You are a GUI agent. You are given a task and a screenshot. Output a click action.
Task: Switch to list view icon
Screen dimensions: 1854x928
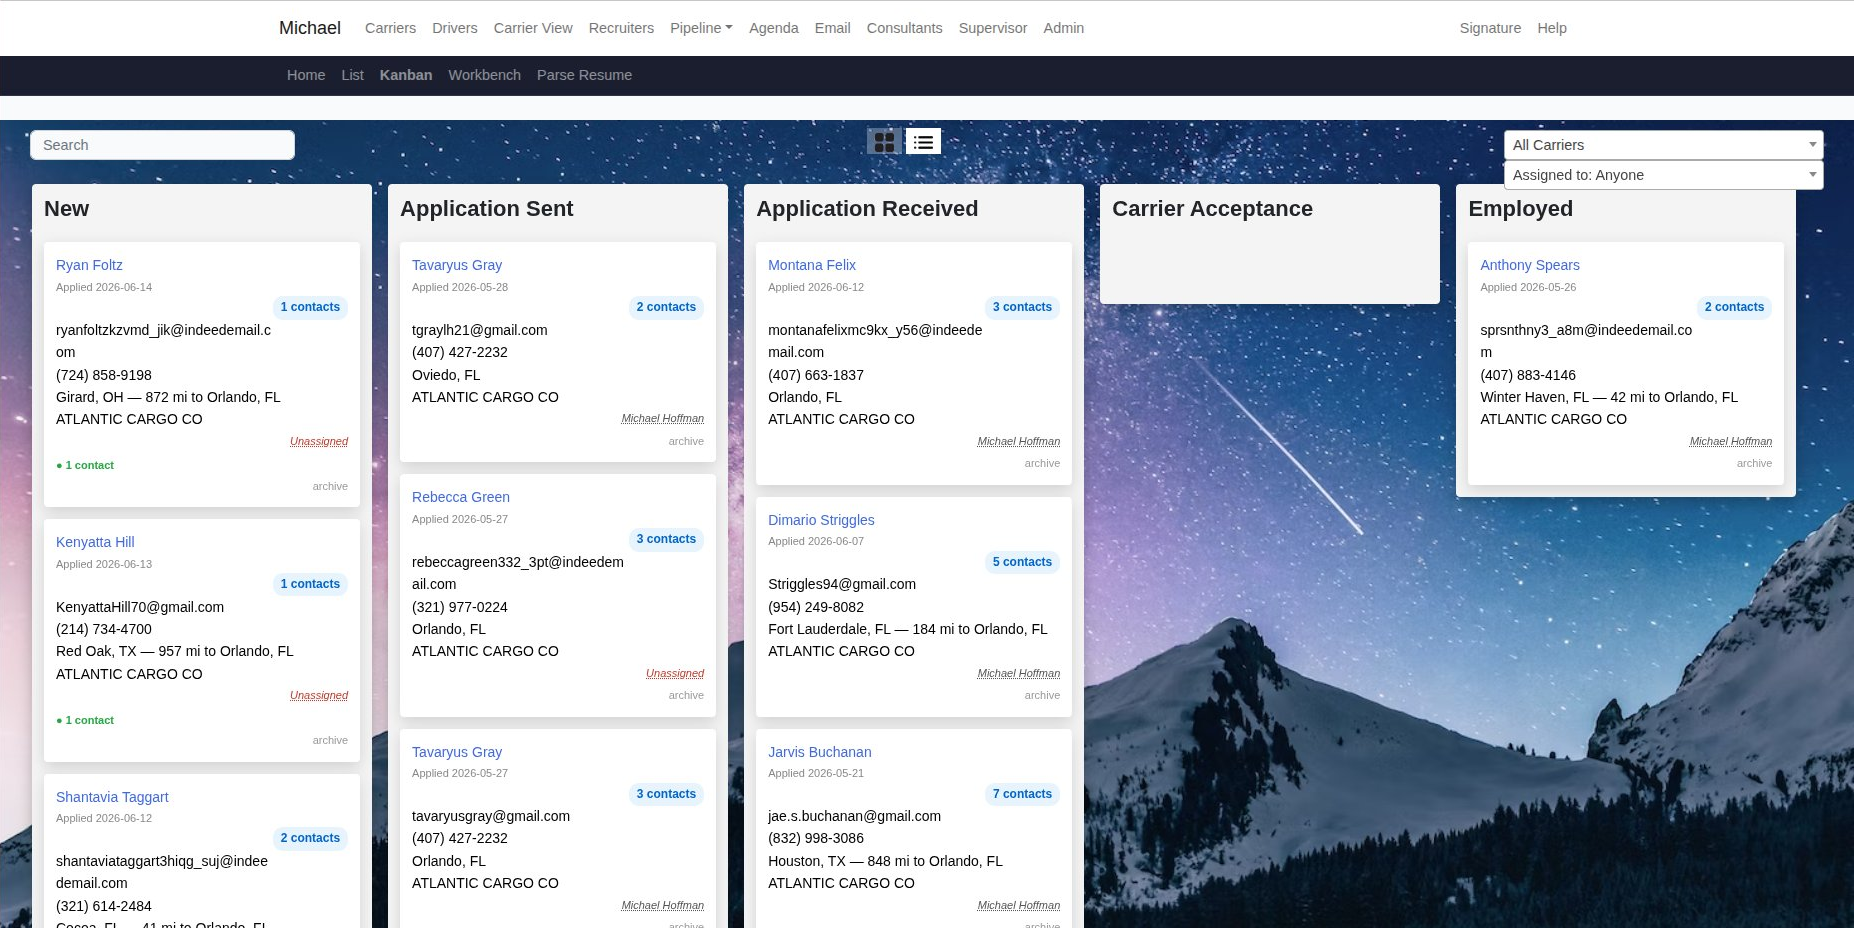point(923,142)
